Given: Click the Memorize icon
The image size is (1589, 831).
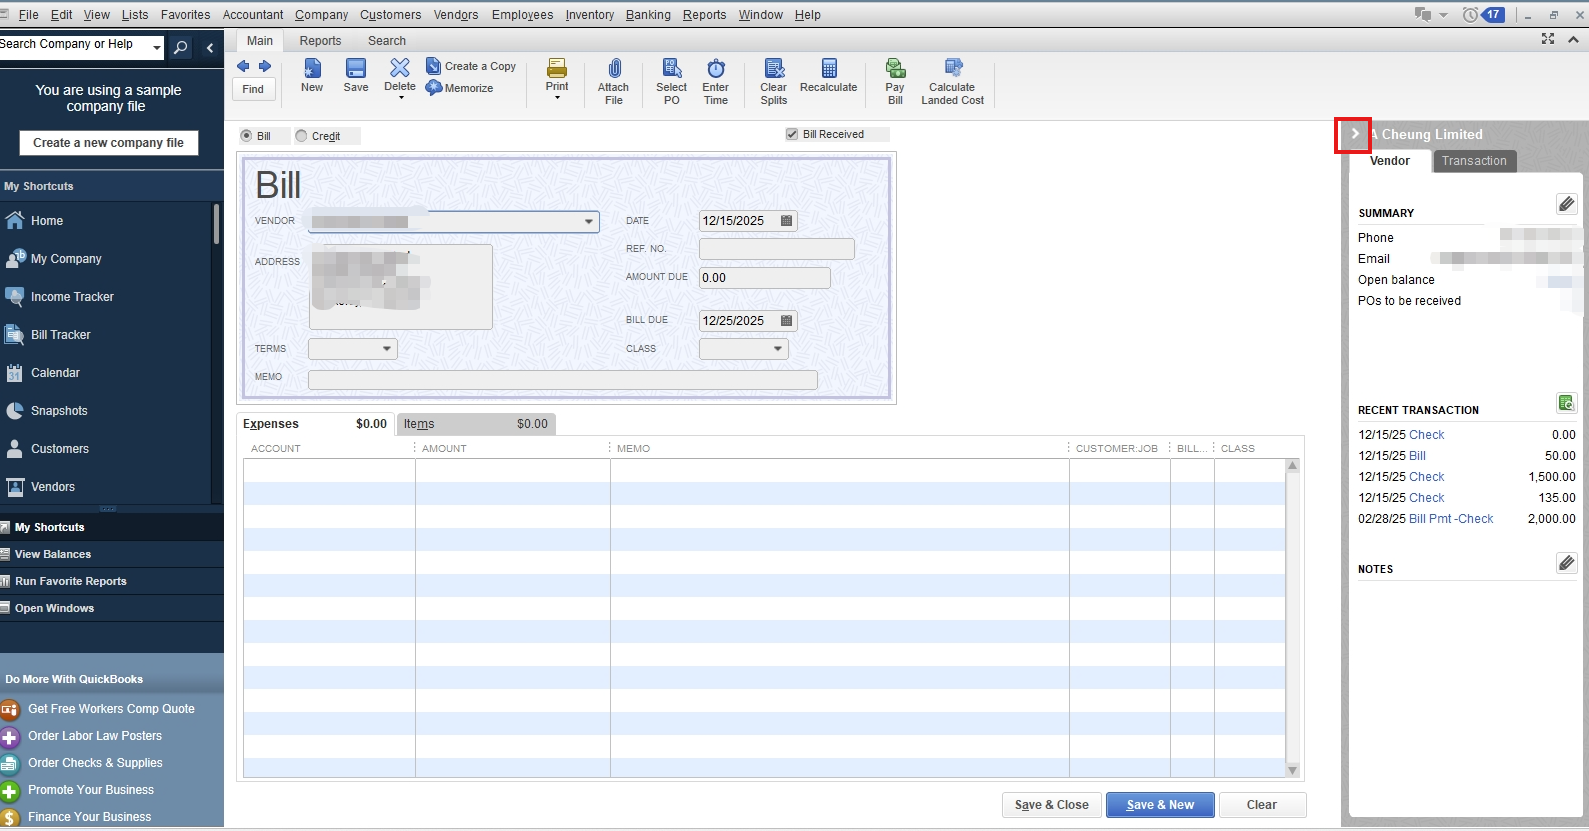Looking at the screenshot, I should pos(433,88).
